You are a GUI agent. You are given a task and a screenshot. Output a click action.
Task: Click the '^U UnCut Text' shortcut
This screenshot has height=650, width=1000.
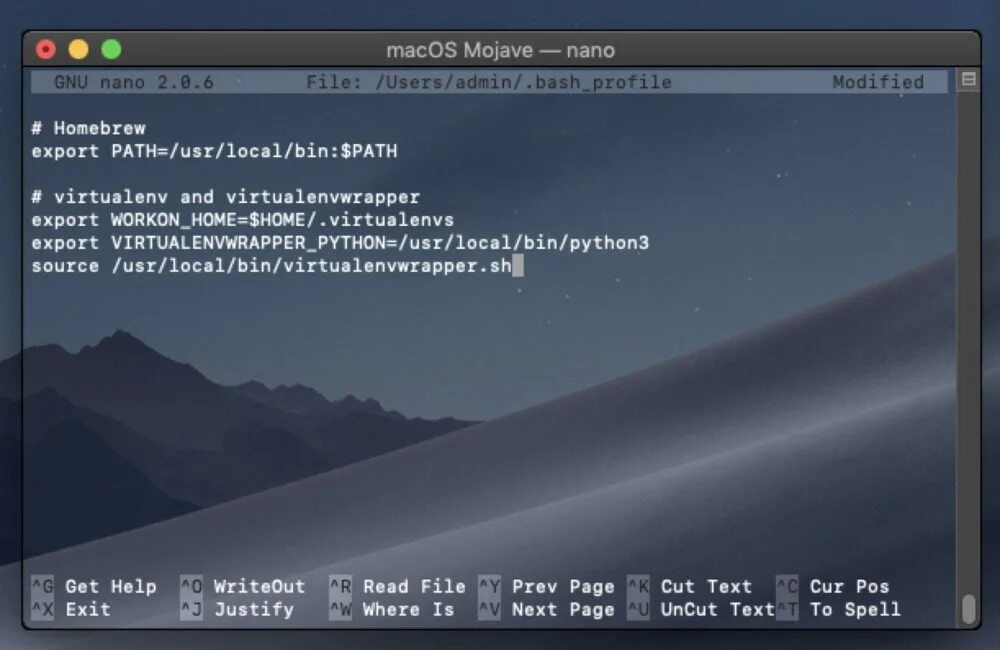[701, 609]
